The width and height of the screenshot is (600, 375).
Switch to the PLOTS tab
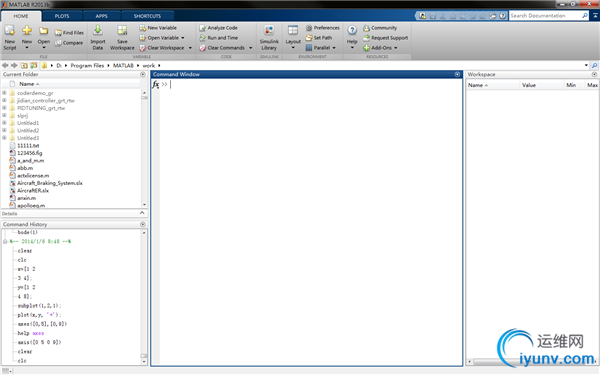[x=62, y=16]
